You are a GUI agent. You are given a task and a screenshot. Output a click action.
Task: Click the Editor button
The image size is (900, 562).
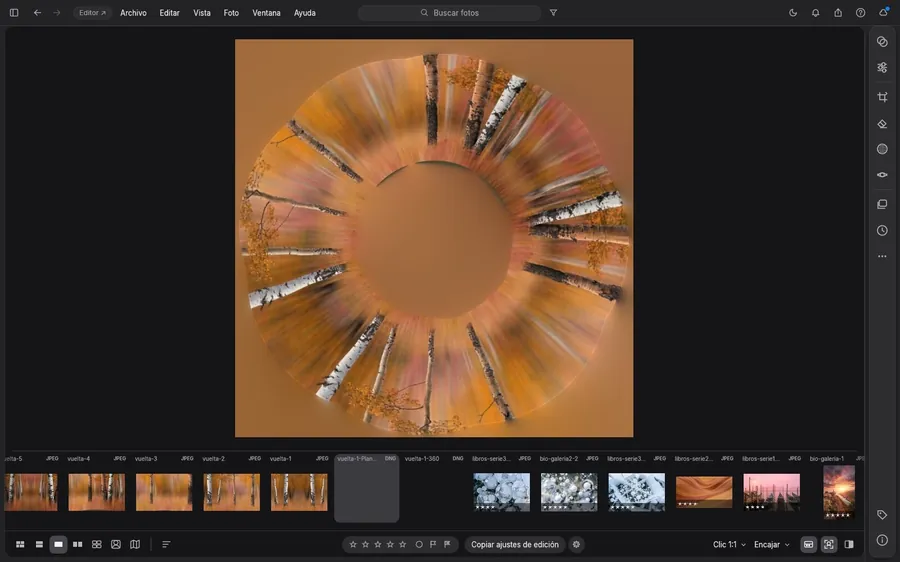92,13
